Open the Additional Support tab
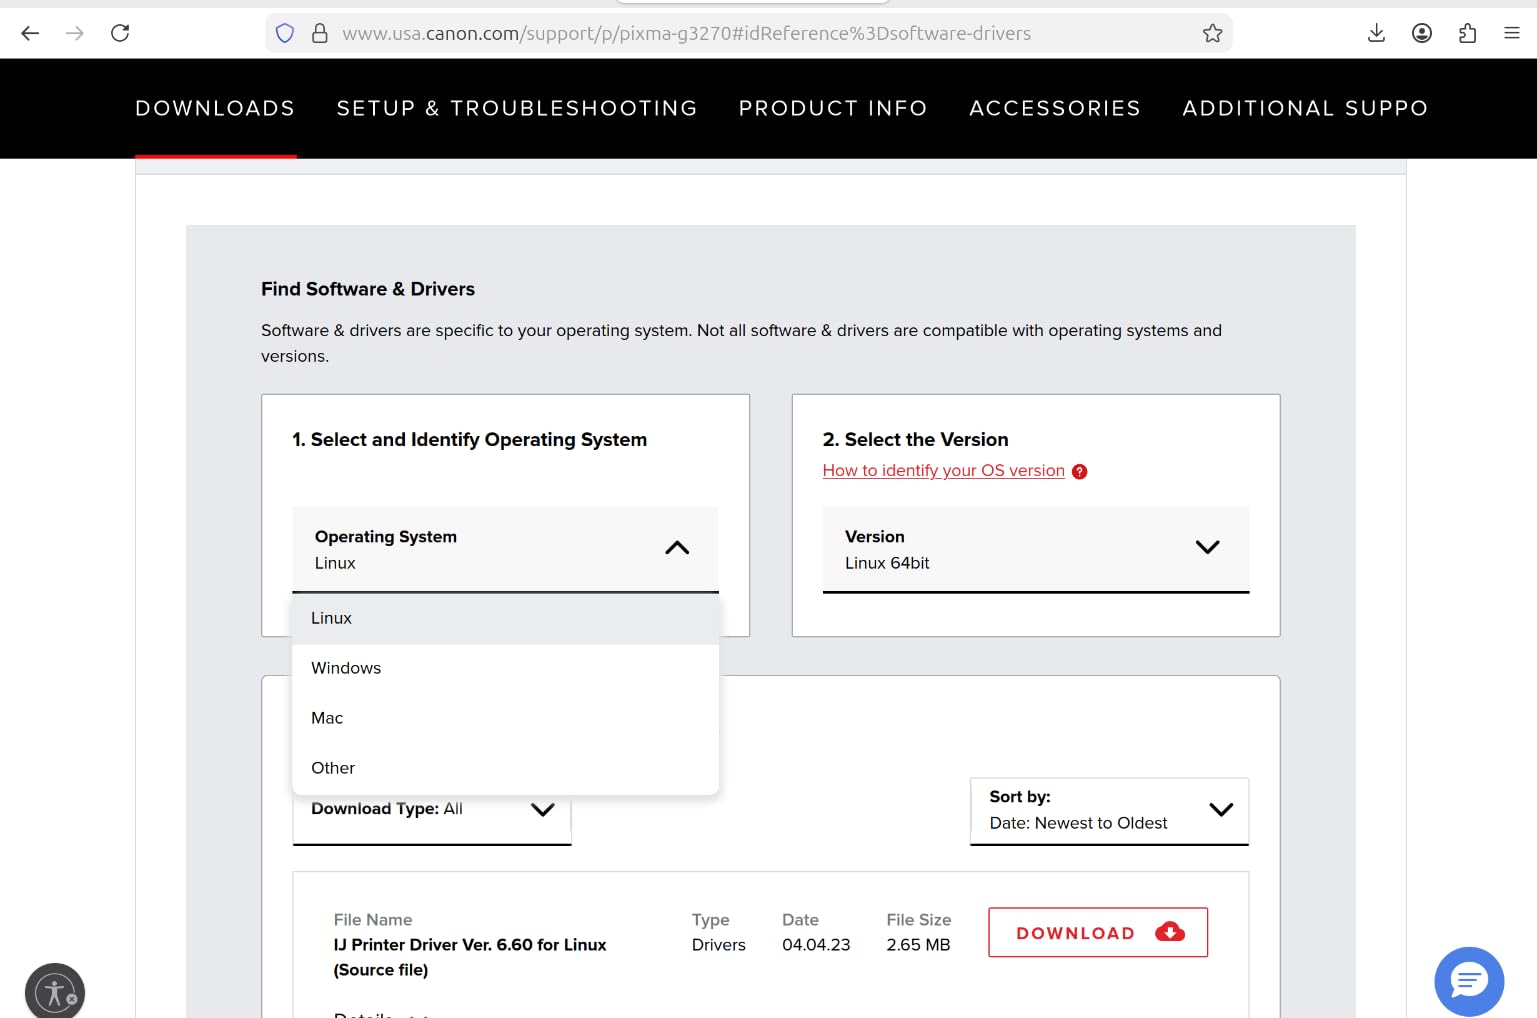Image resolution: width=1537 pixels, height=1018 pixels. click(x=1305, y=108)
